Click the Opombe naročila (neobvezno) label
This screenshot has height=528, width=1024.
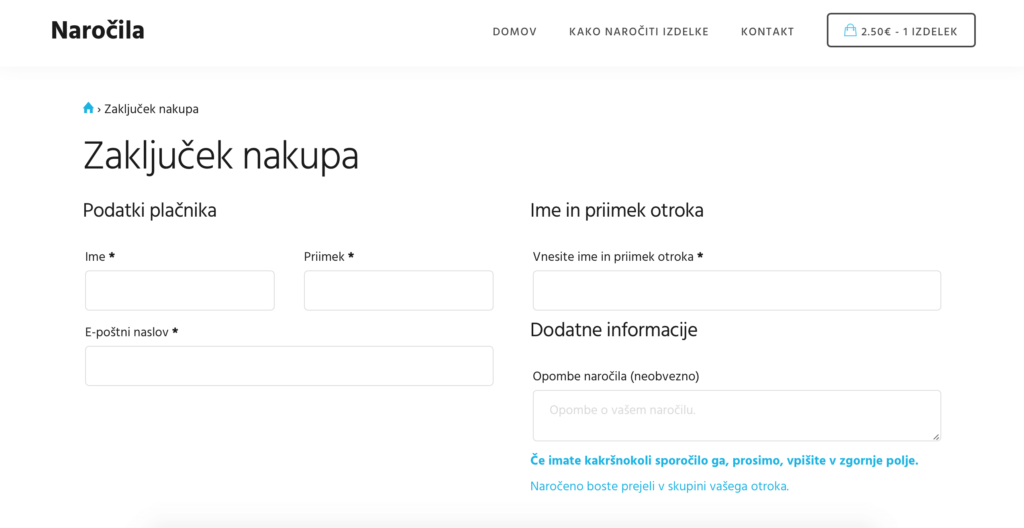click(615, 376)
